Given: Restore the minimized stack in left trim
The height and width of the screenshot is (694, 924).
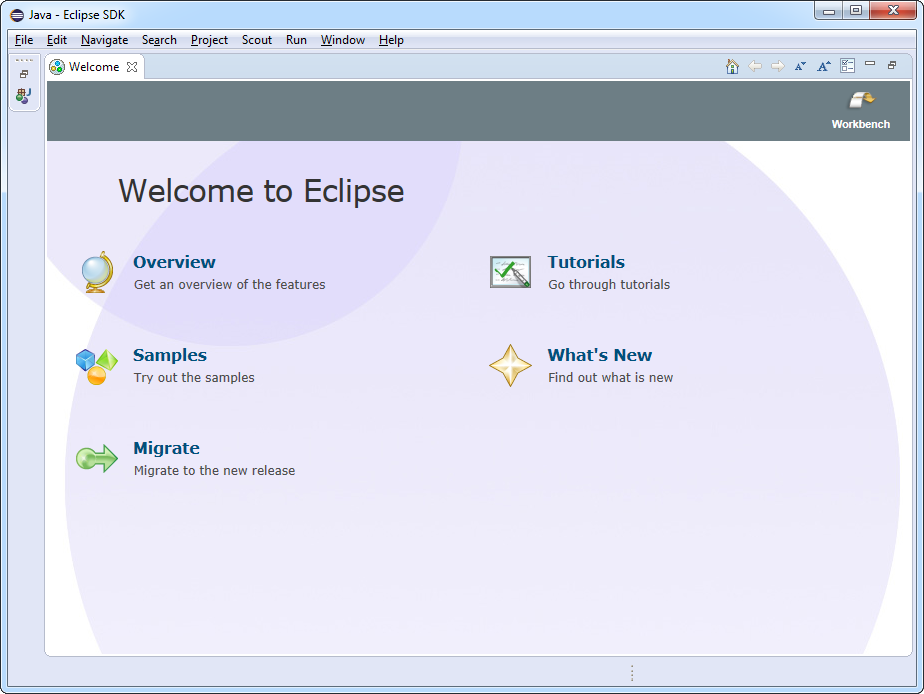Looking at the screenshot, I should tap(24, 74).
